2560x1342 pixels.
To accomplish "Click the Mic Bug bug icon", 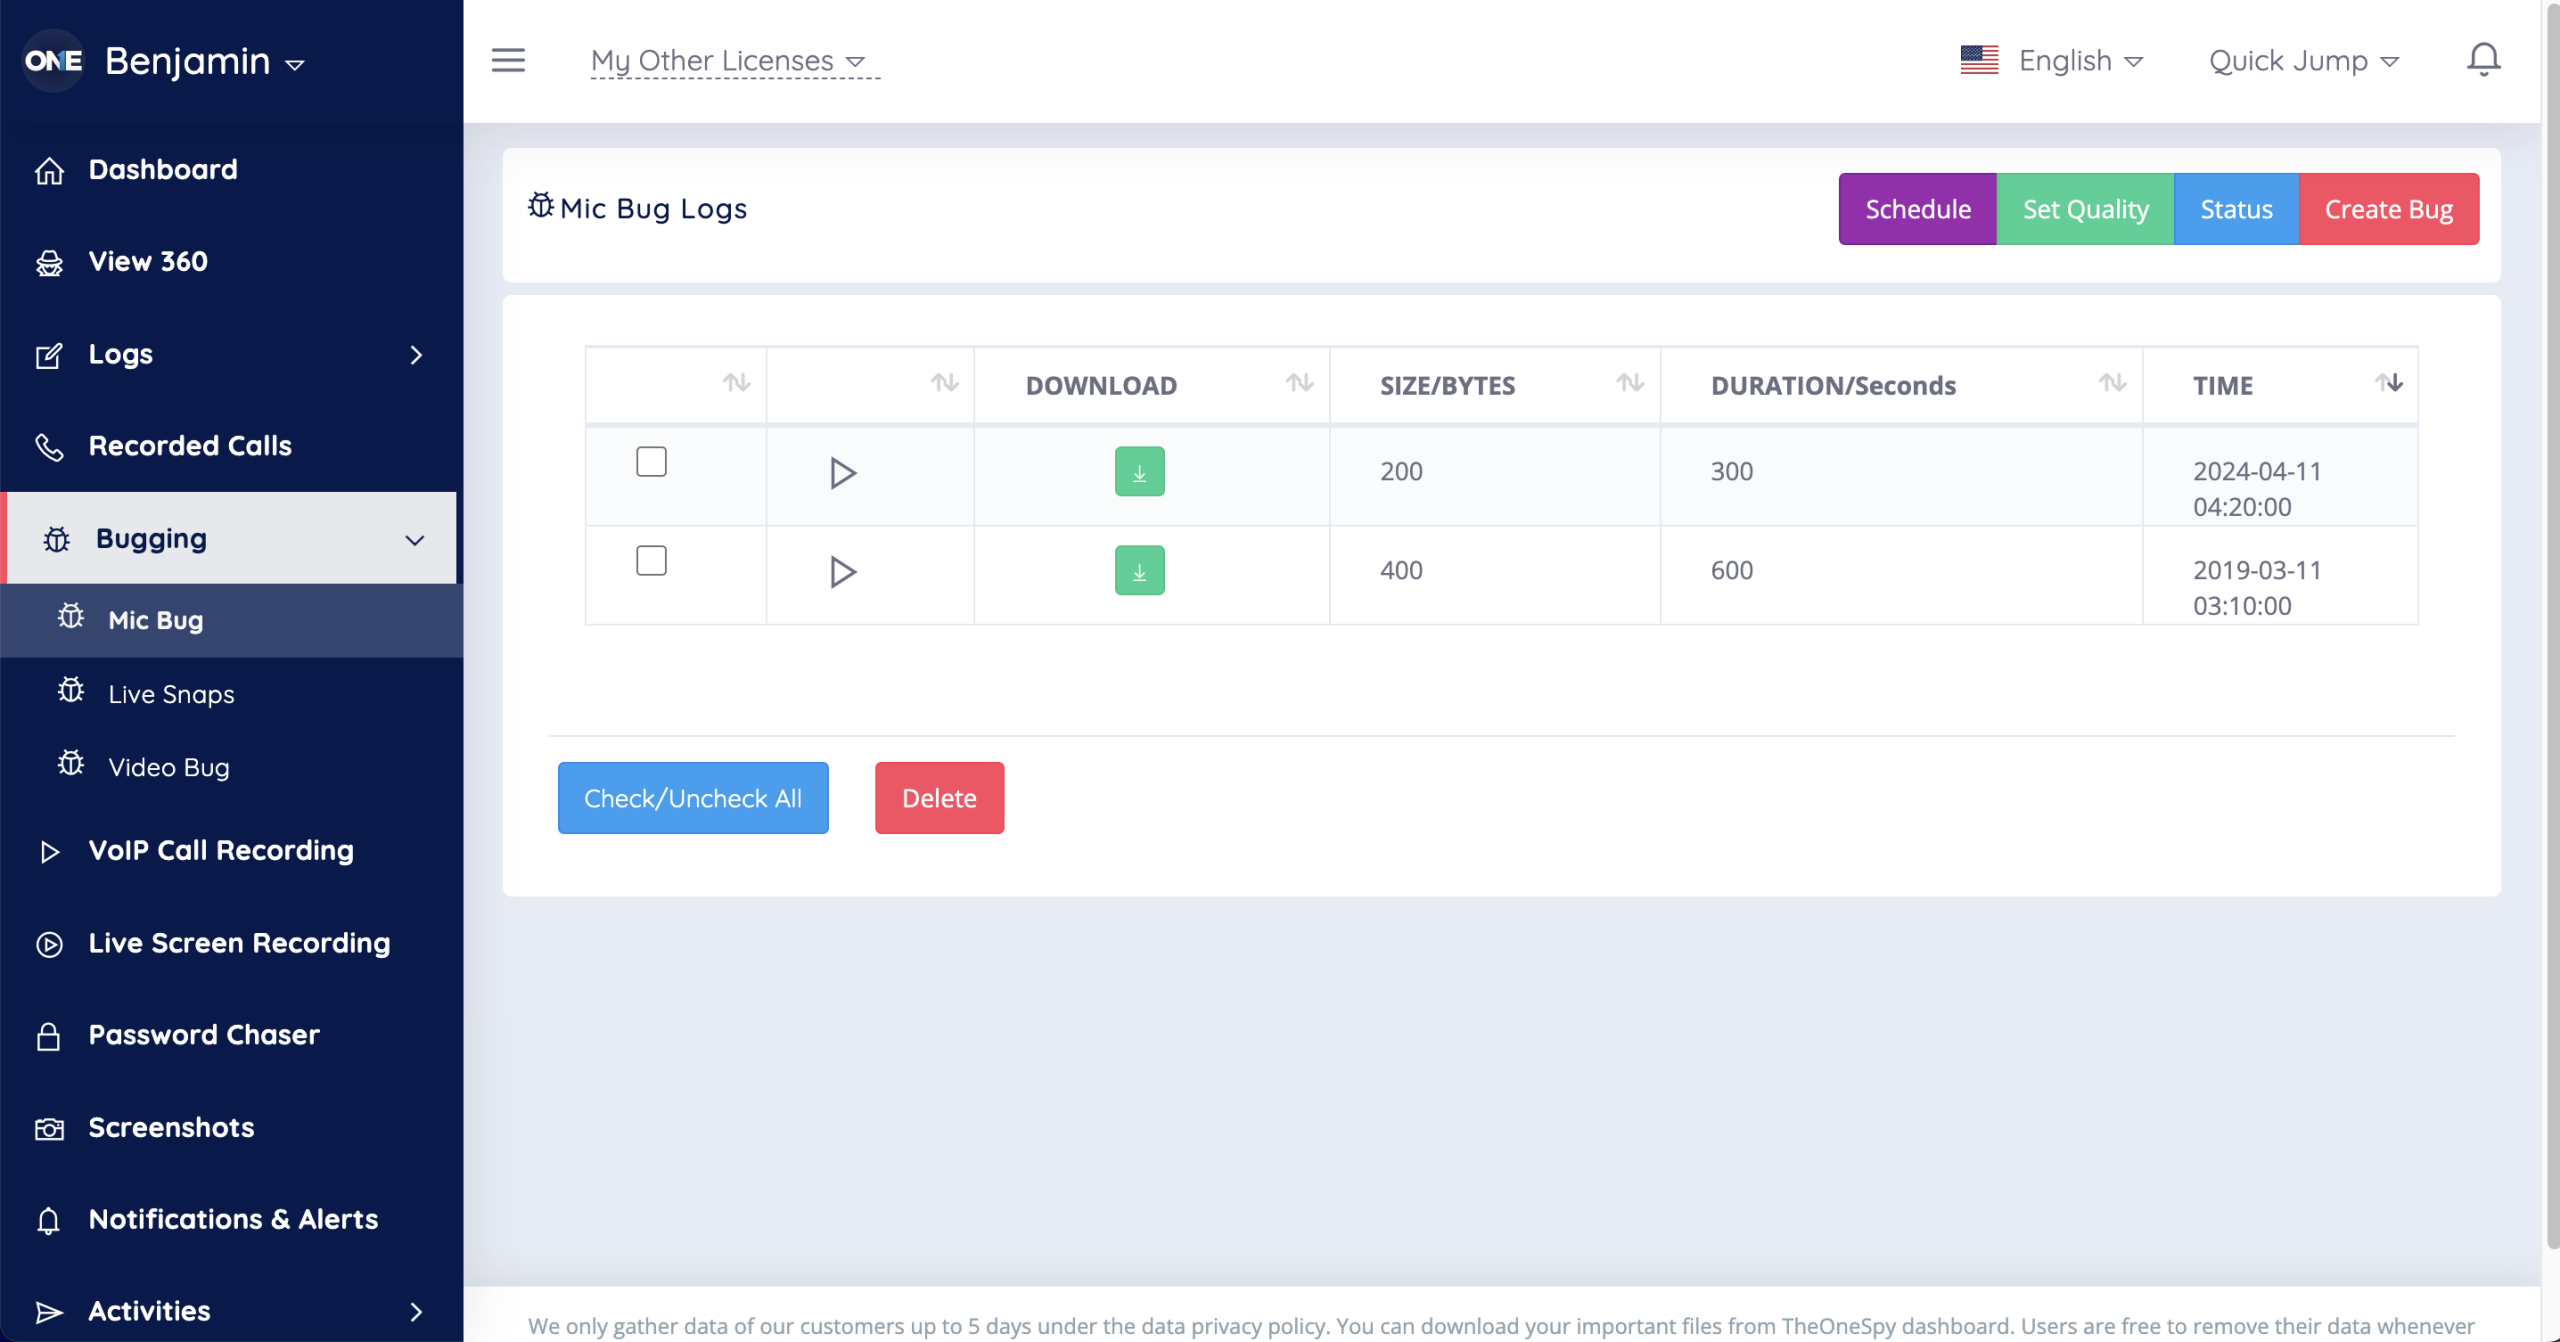I will pyautogui.click(x=70, y=617).
